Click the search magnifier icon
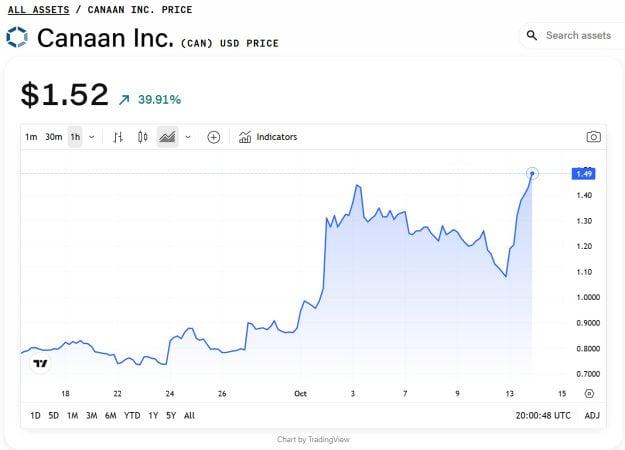 point(532,36)
